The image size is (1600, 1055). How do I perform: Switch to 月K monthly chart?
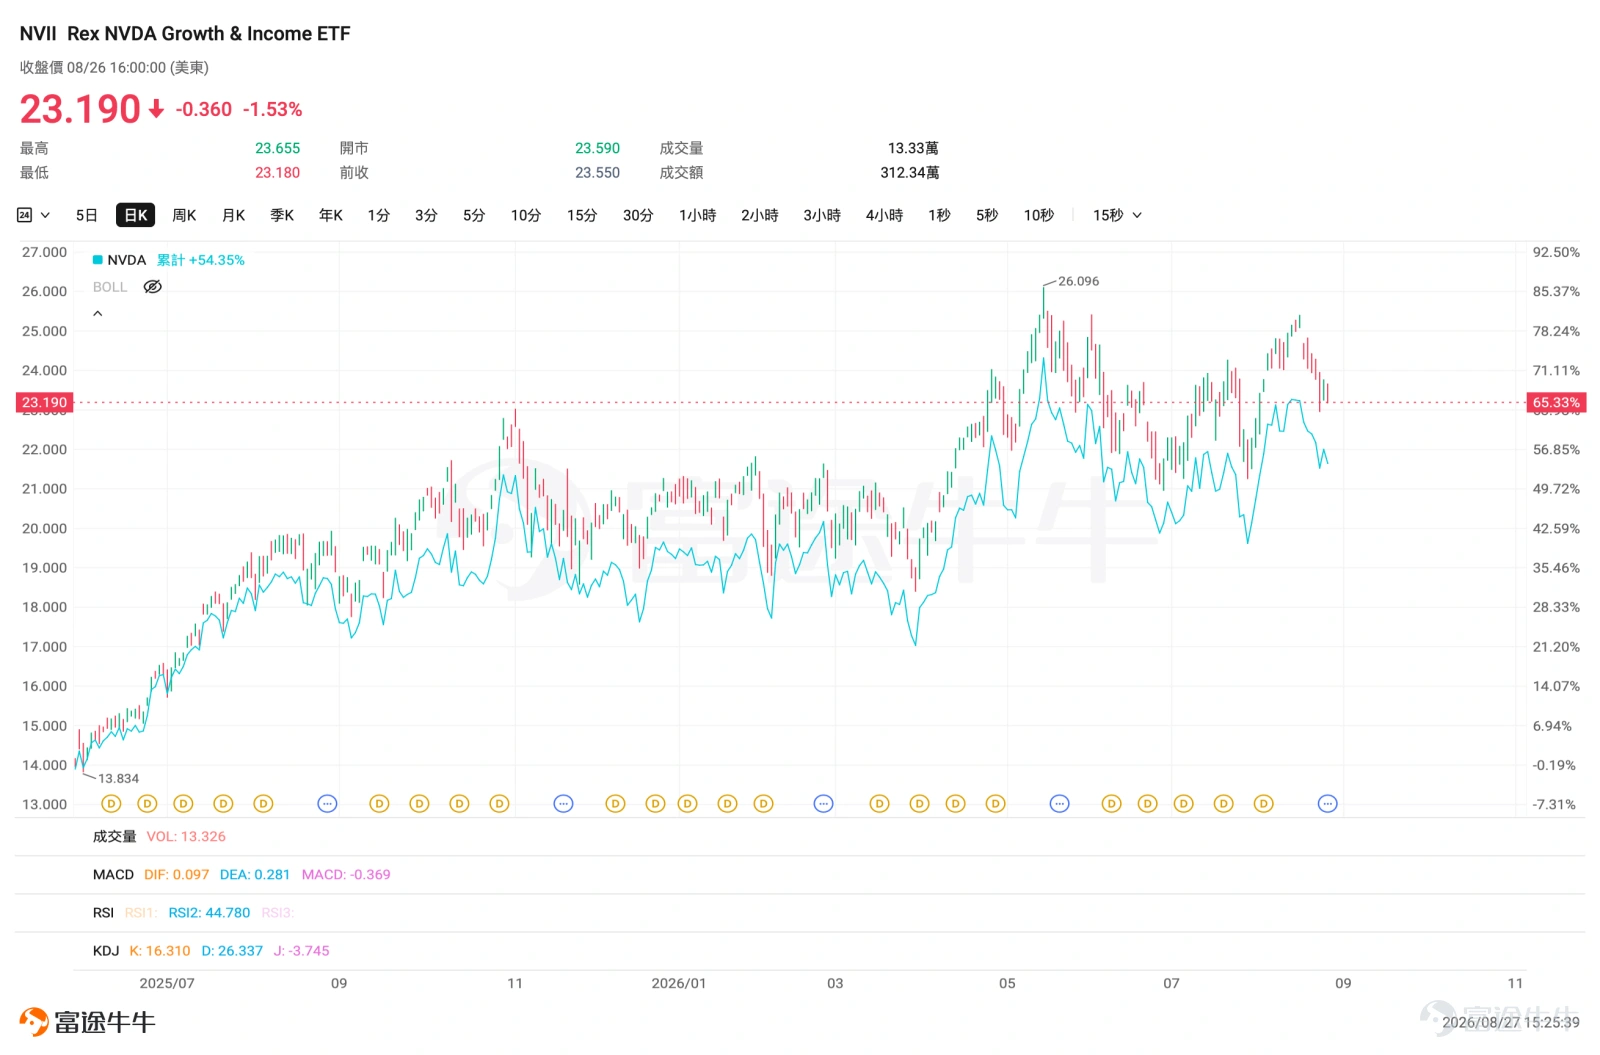(x=233, y=215)
